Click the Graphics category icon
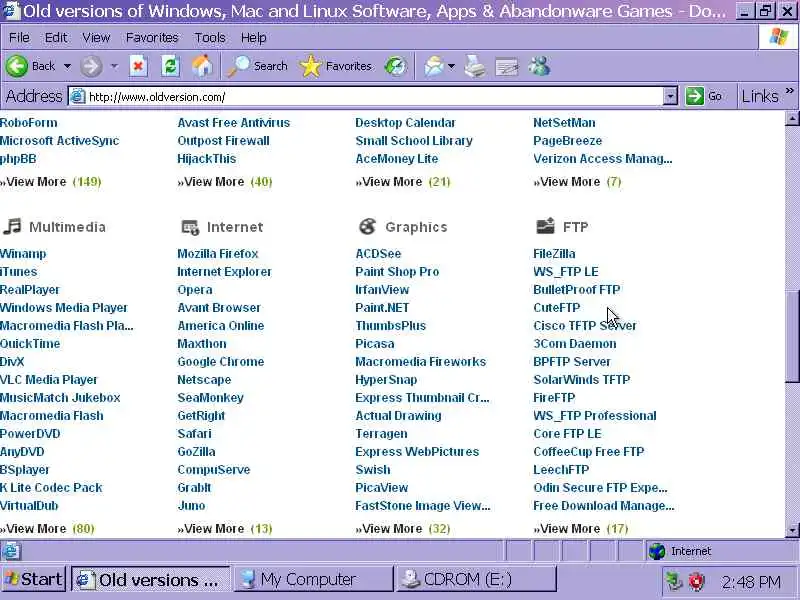 pyautogui.click(x=367, y=226)
